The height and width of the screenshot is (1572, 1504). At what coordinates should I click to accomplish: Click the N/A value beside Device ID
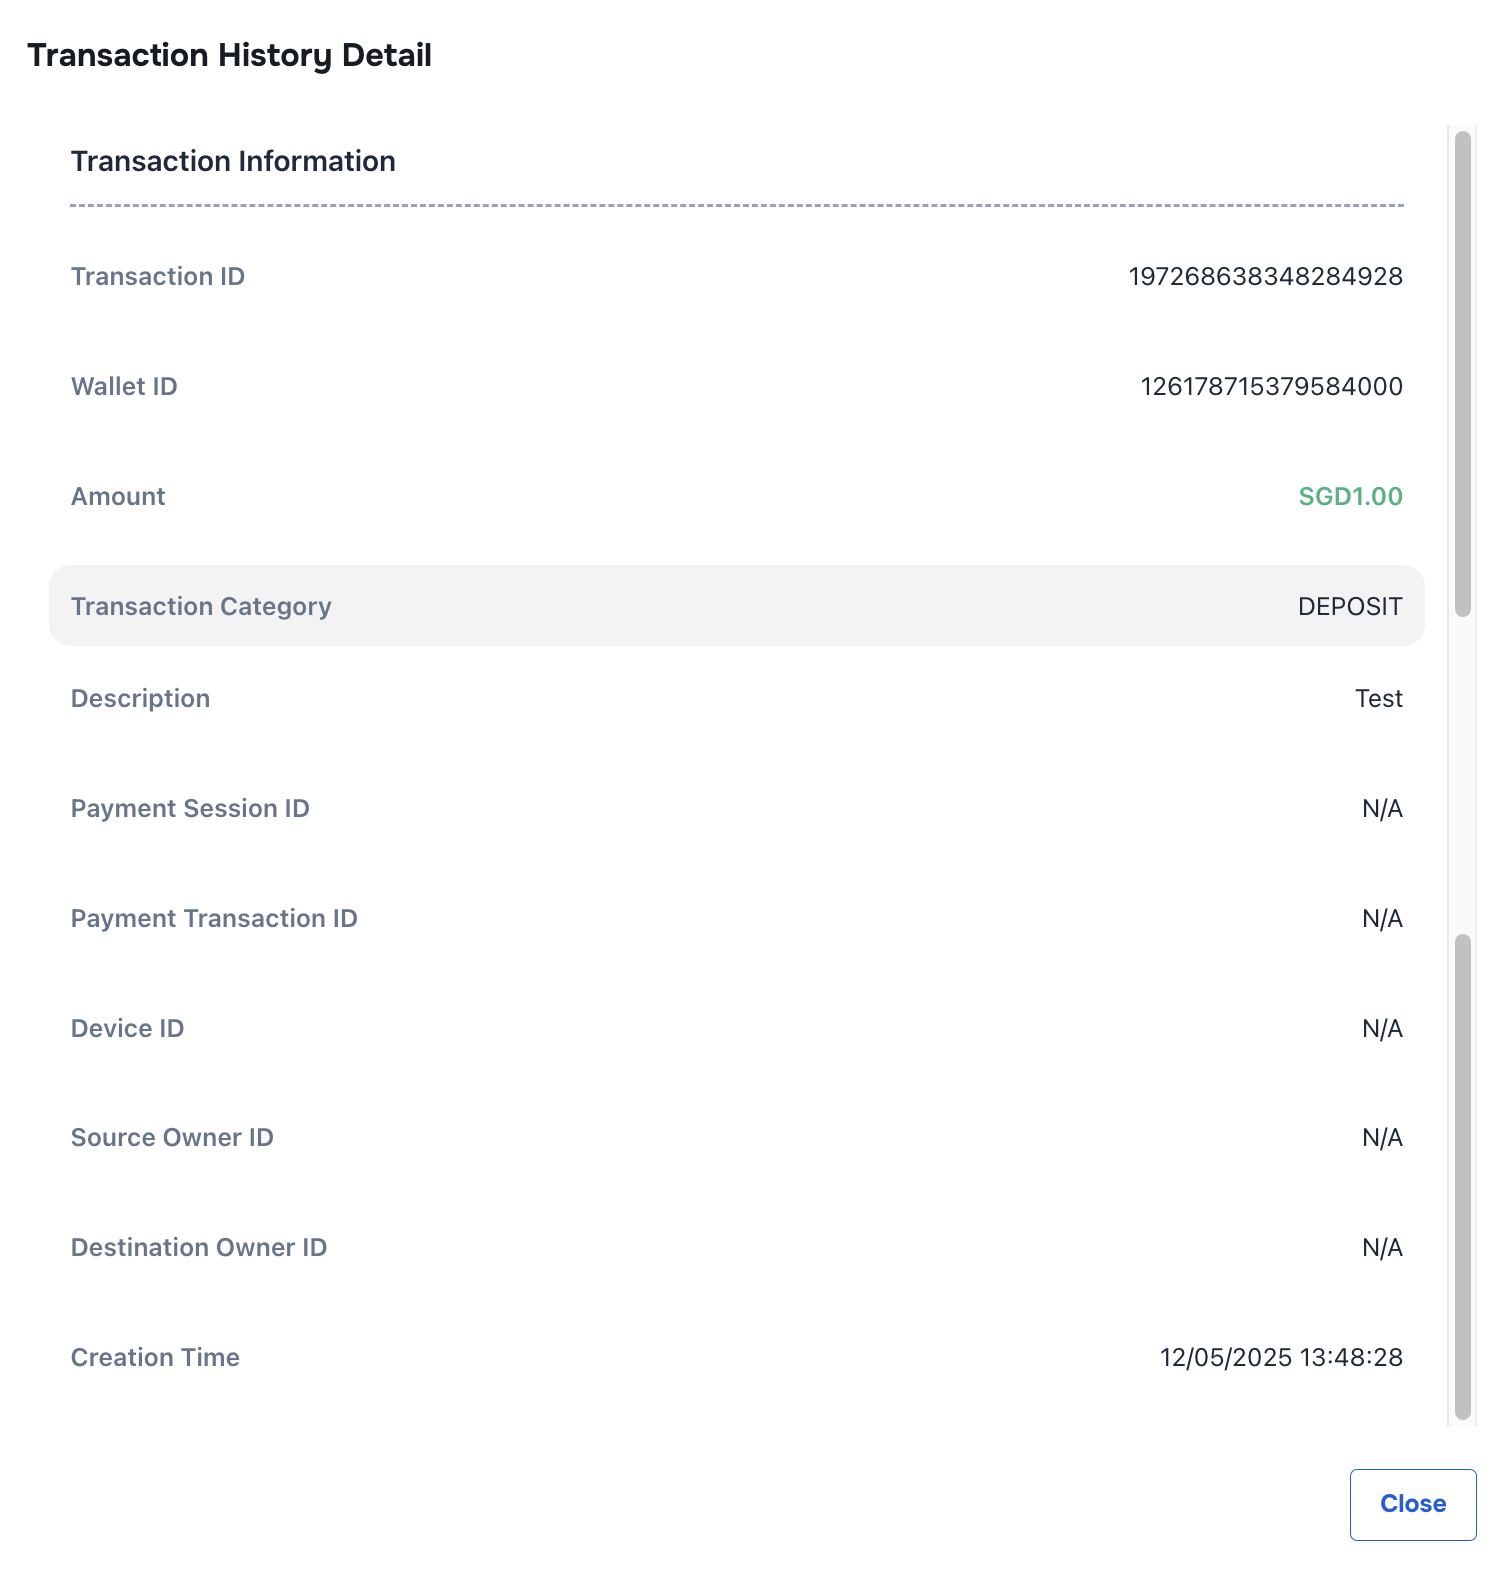click(1383, 1028)
